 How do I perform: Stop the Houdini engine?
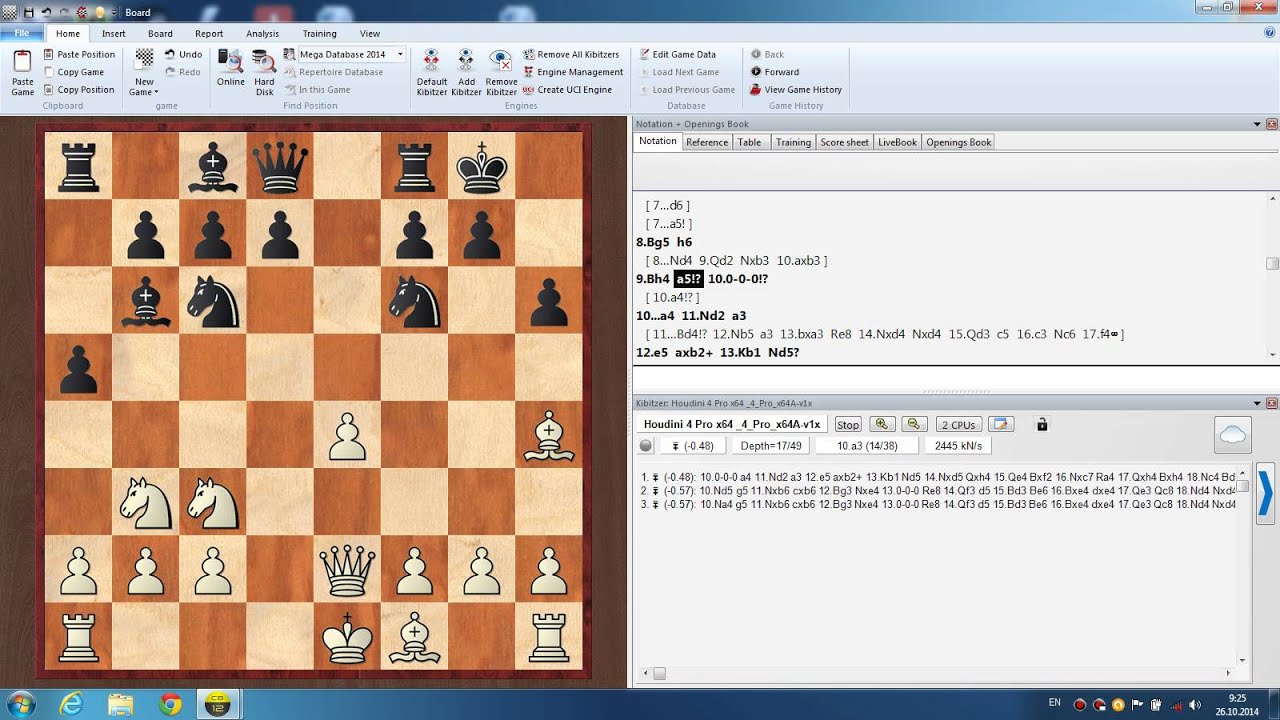848,425
